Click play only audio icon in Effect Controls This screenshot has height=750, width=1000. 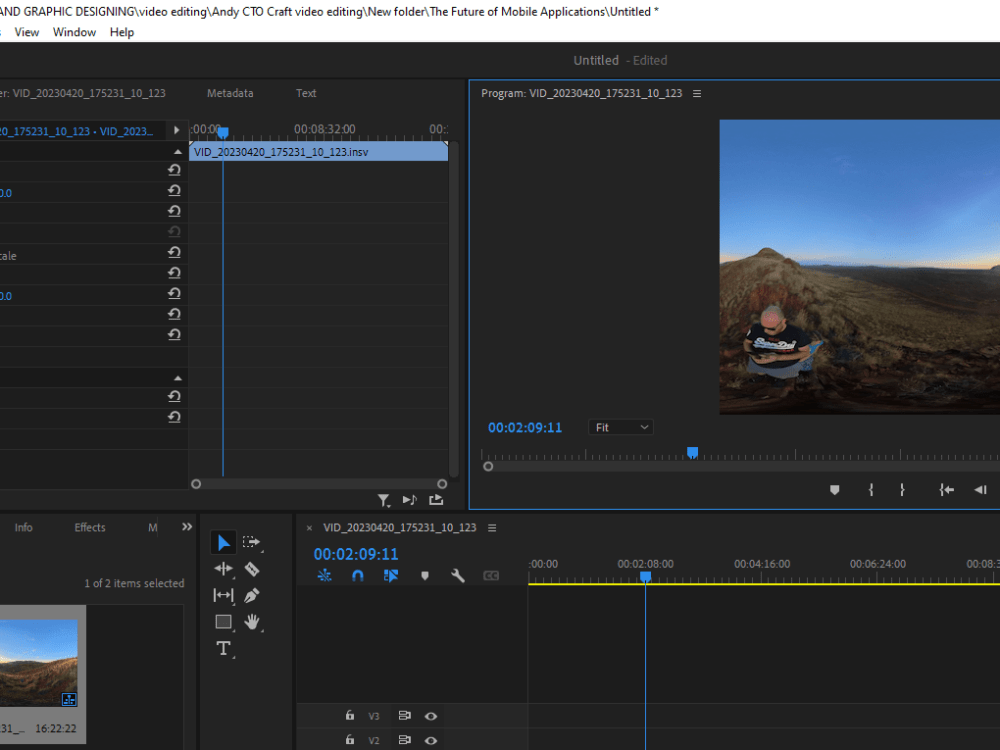point(409,500)
